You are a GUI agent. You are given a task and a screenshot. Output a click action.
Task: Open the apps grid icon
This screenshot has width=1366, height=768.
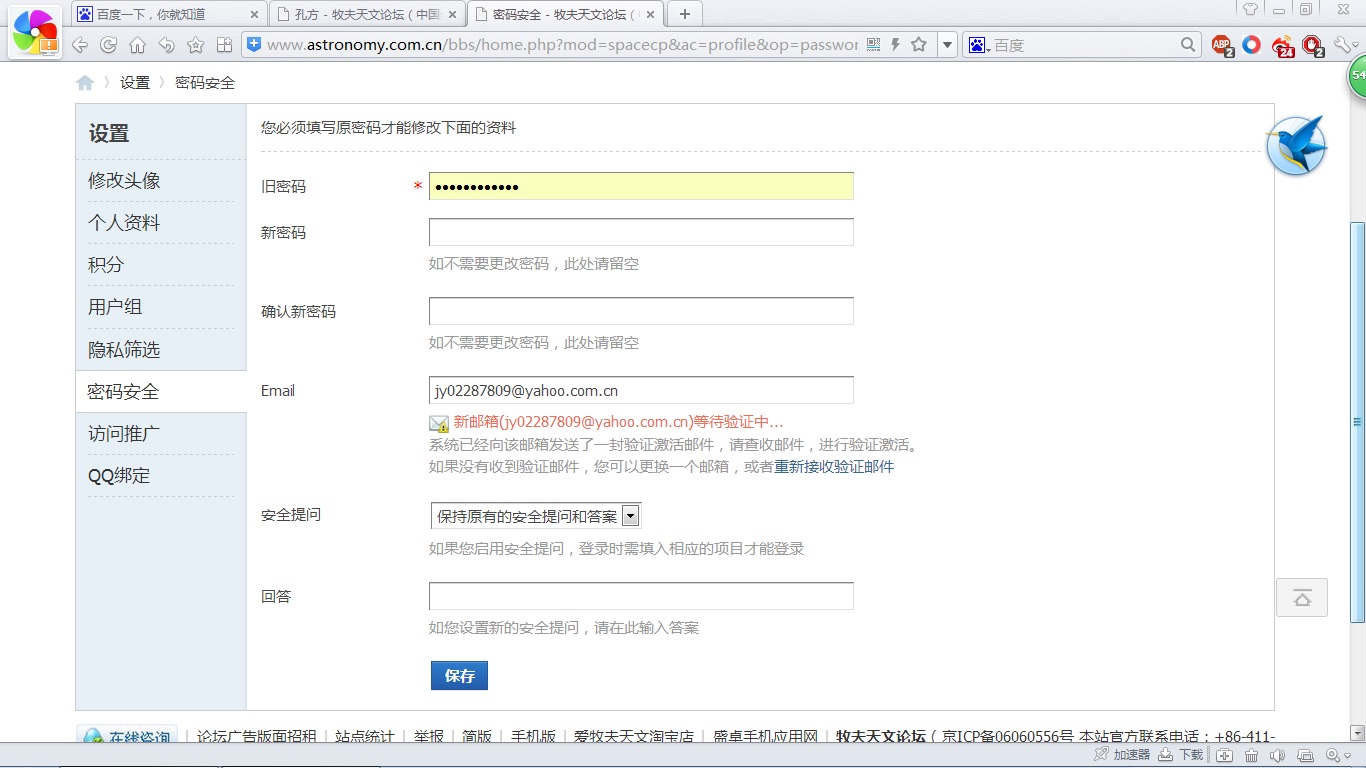tap(224, 45)
